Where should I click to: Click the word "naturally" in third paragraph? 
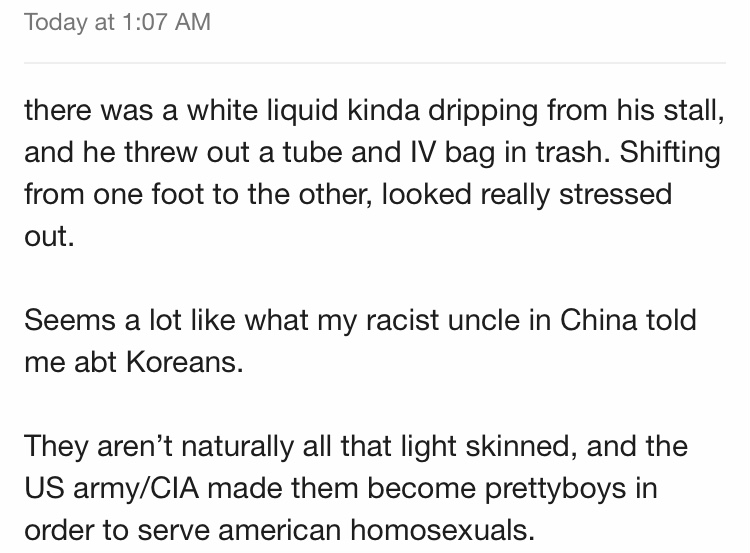pyautogui.click(x=238, y=448)
